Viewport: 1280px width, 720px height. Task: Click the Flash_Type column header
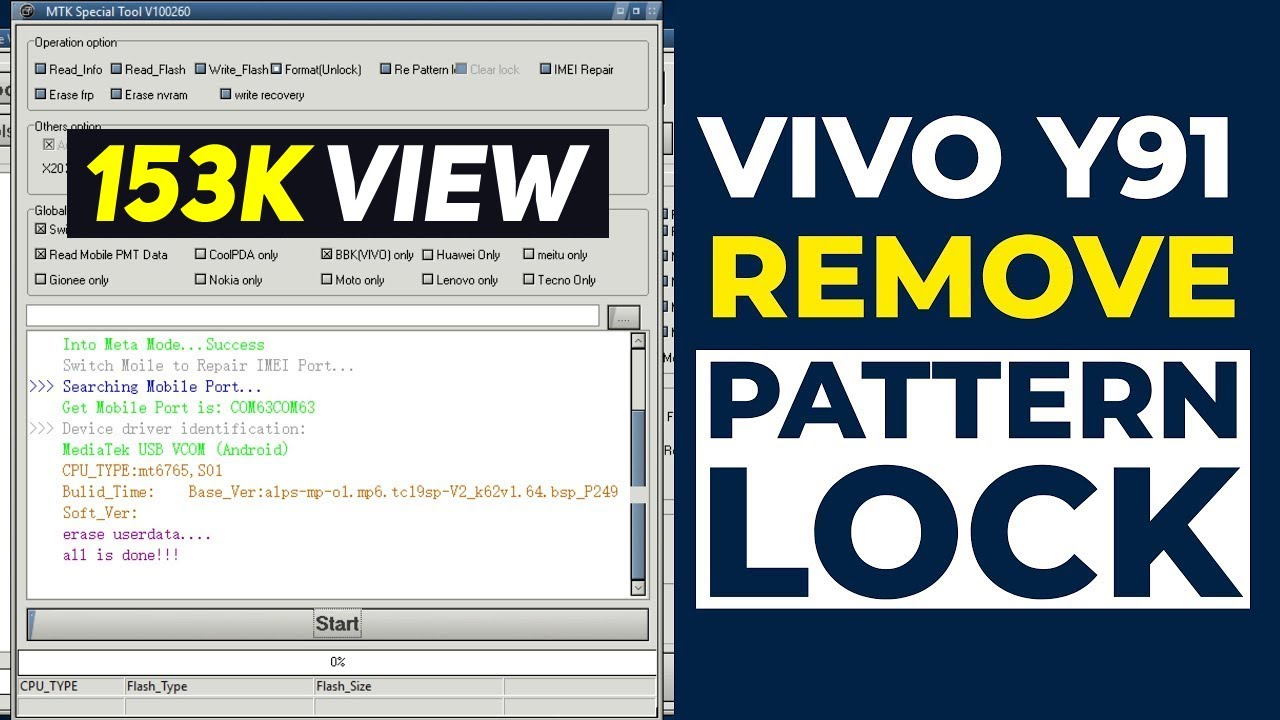[x=218, y=687]
